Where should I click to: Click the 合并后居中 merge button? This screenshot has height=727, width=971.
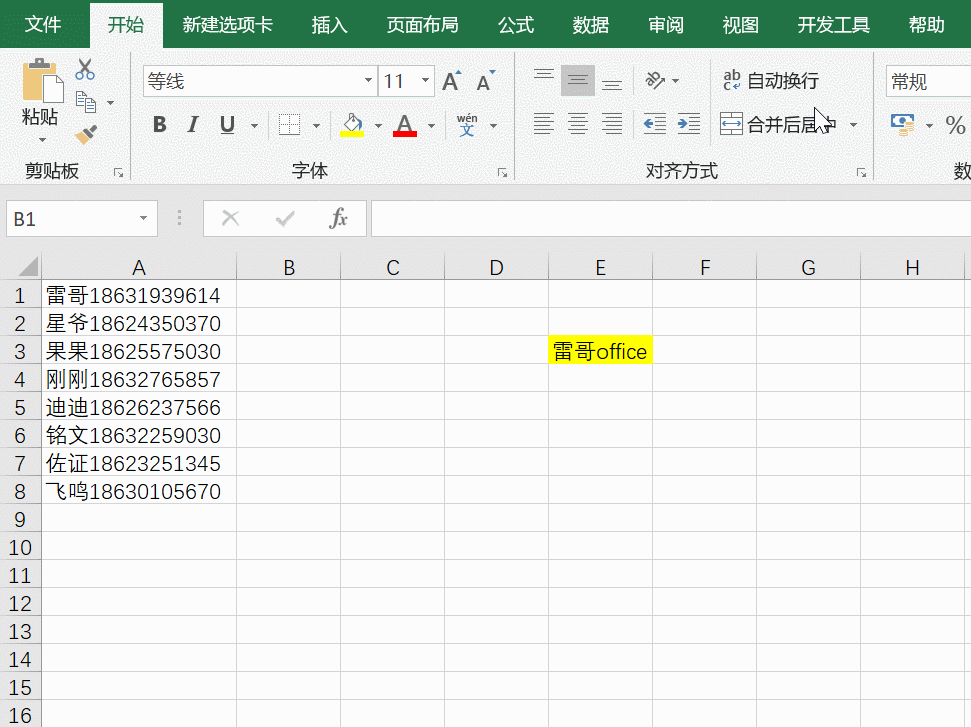pos(778,125)
